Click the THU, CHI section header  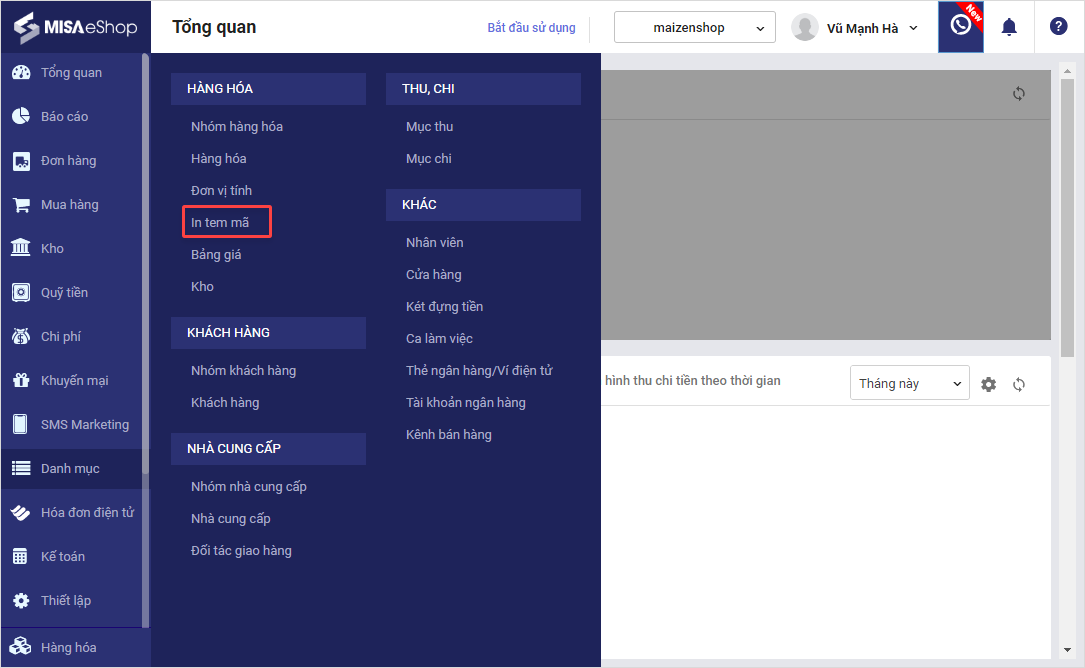483,89
